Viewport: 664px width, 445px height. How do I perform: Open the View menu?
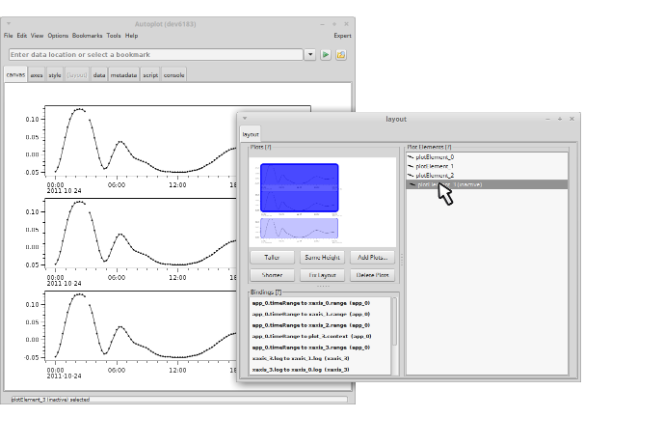[x=37, y=36]
